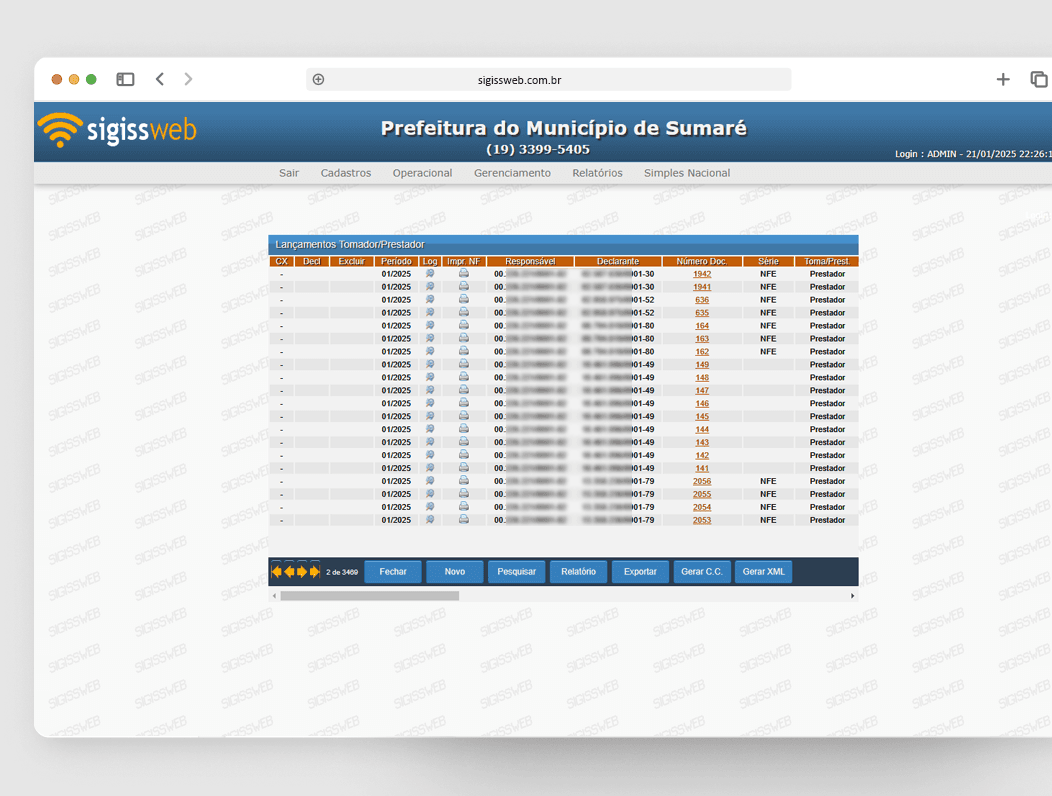
Task: Jump to the last page of records
Action: tap(314, 571)
